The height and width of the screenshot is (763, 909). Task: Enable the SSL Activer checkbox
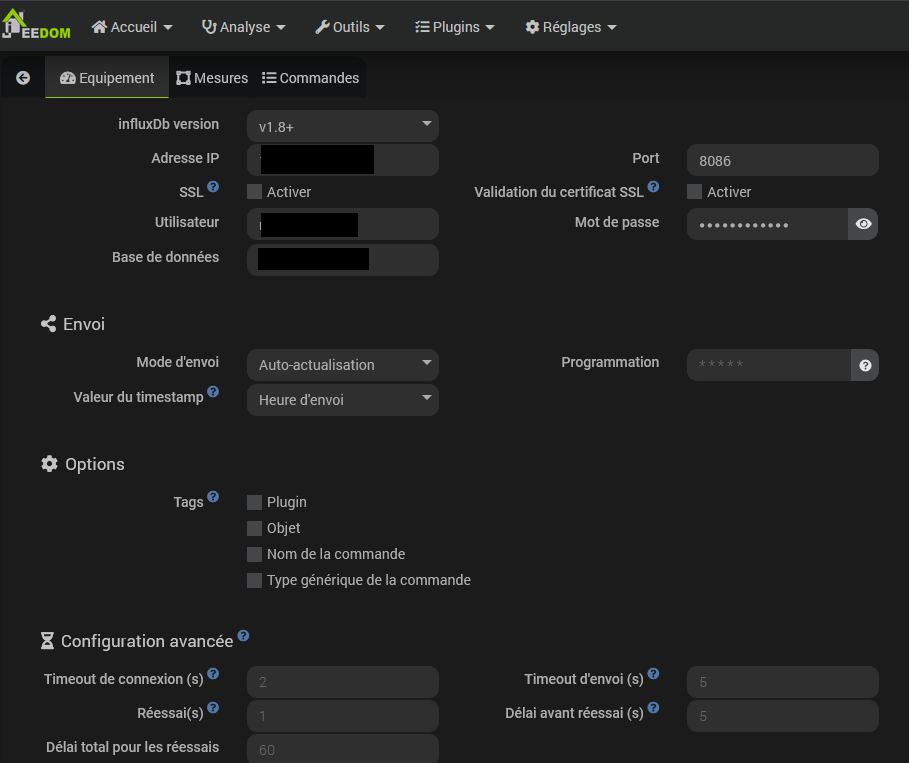[254, 192]
